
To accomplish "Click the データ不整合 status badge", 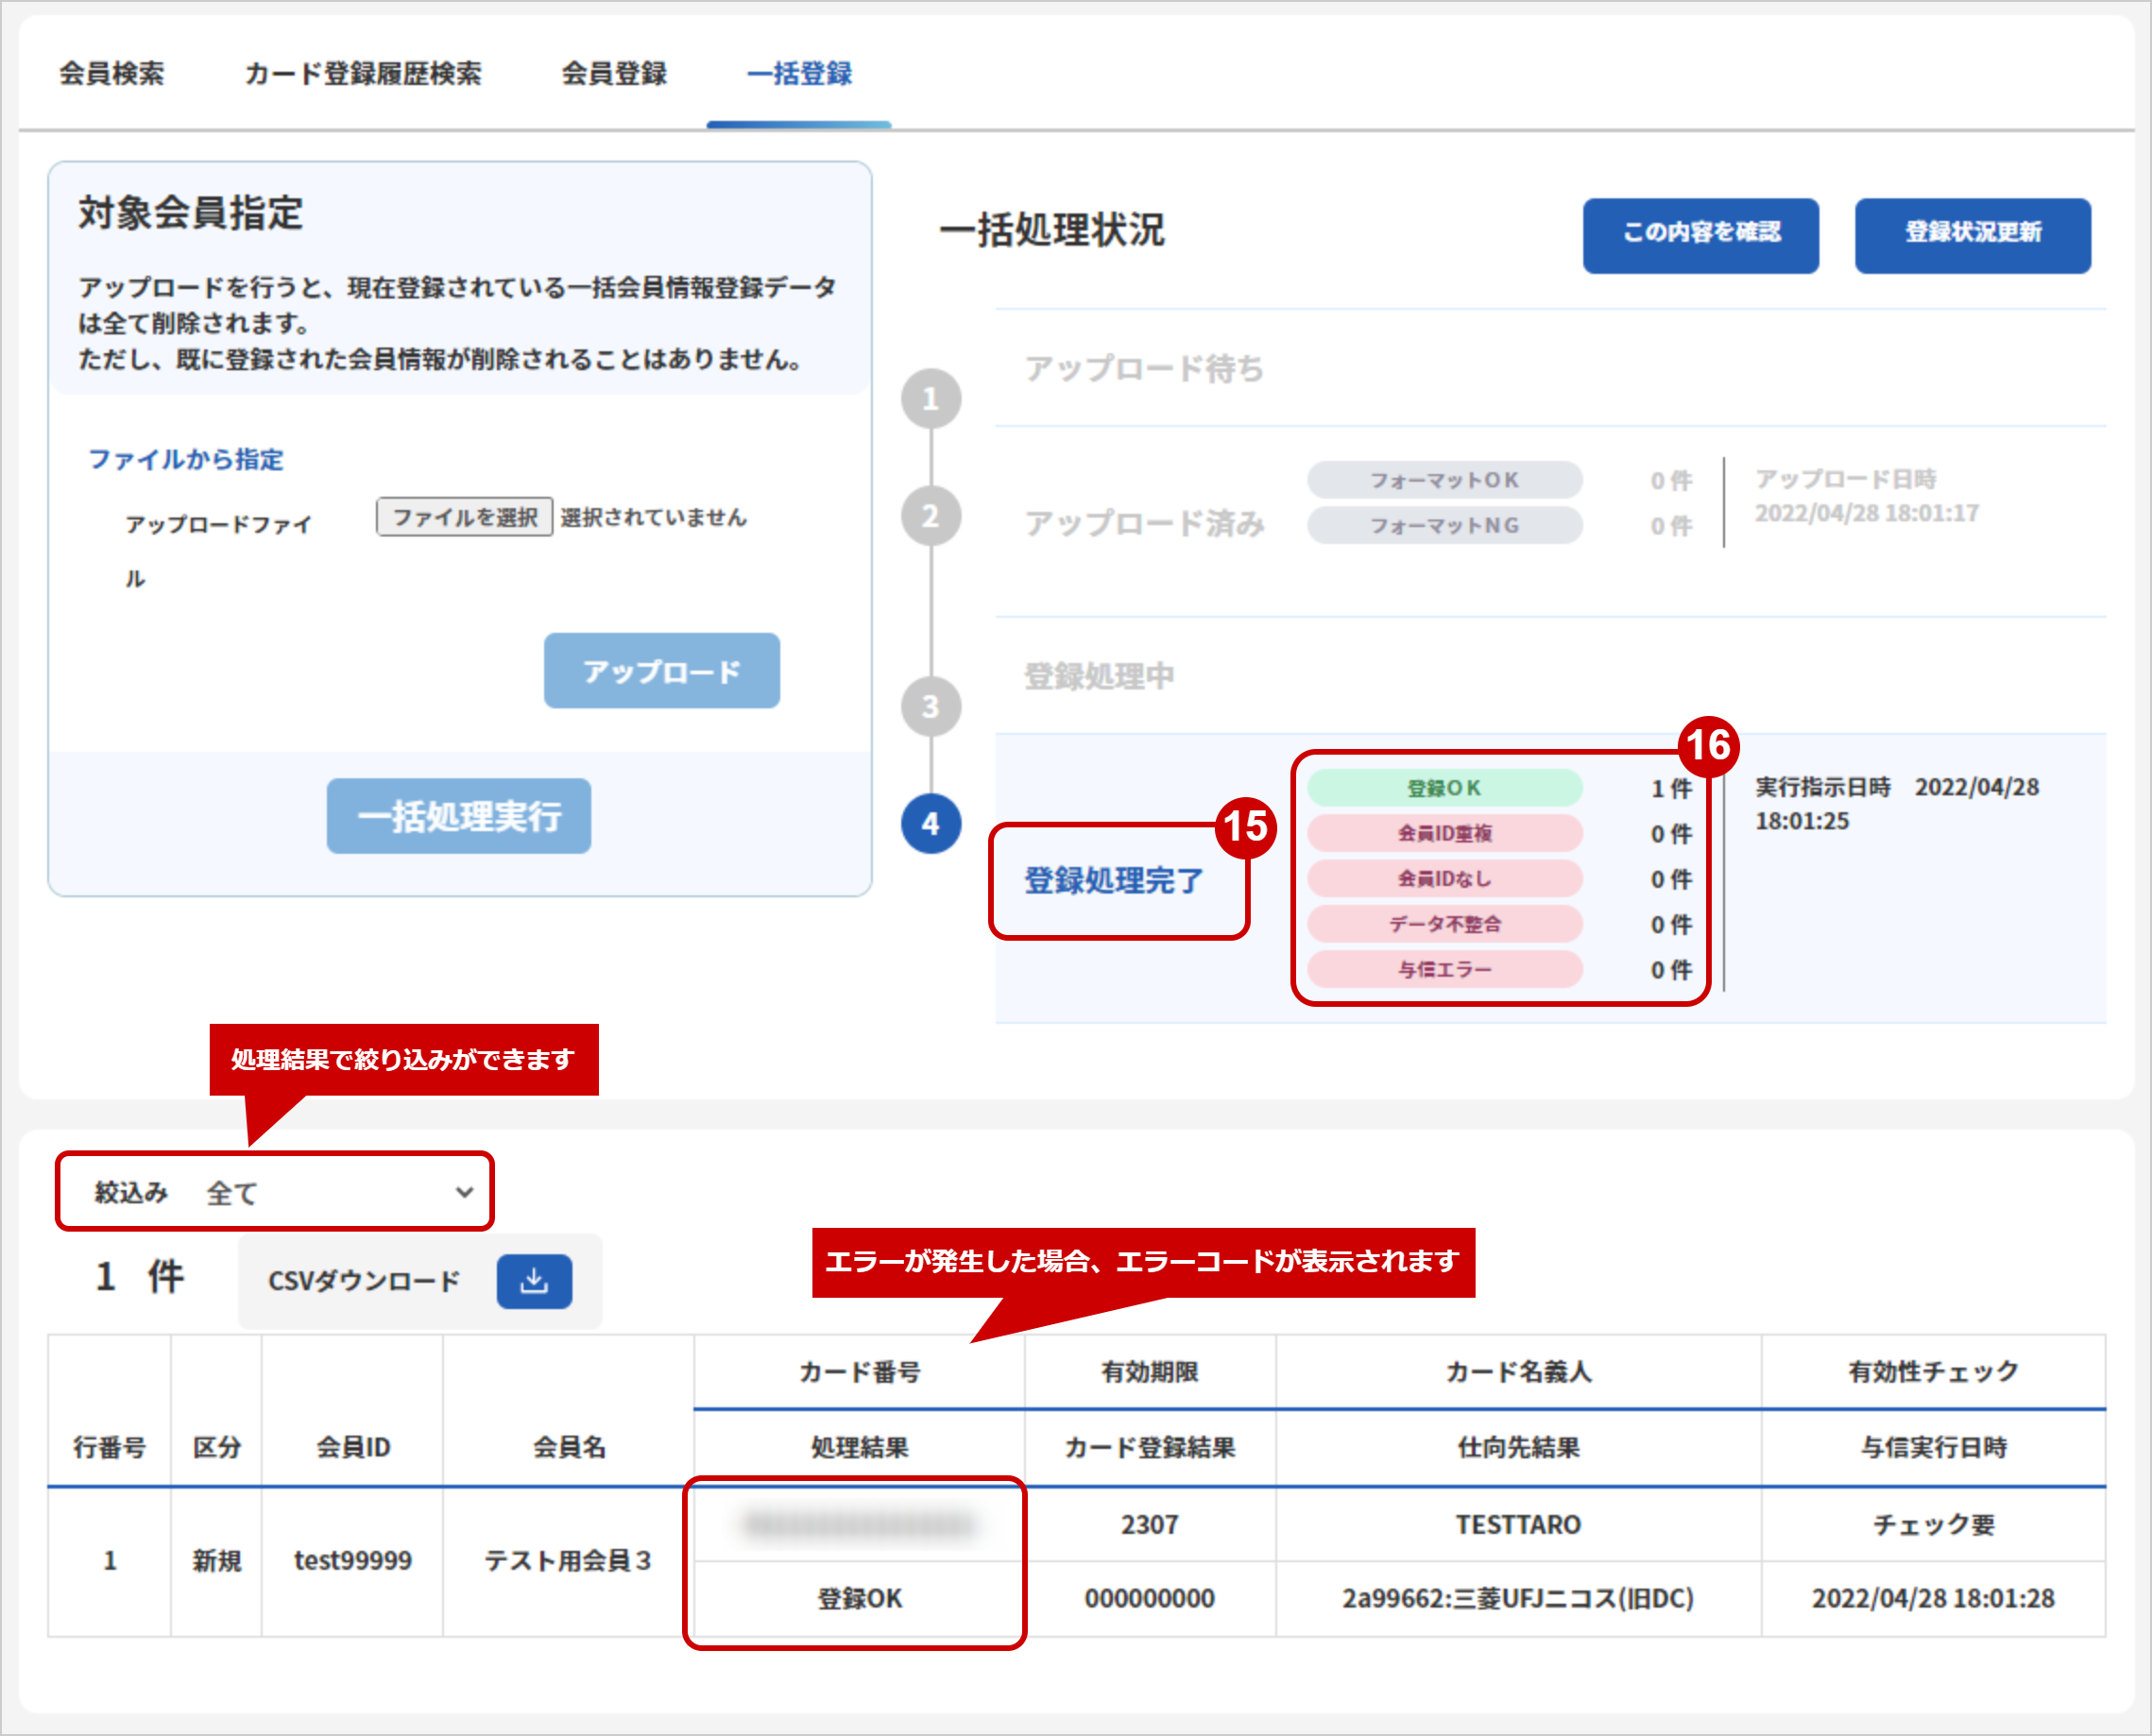I will click(x=1445, y=924).
